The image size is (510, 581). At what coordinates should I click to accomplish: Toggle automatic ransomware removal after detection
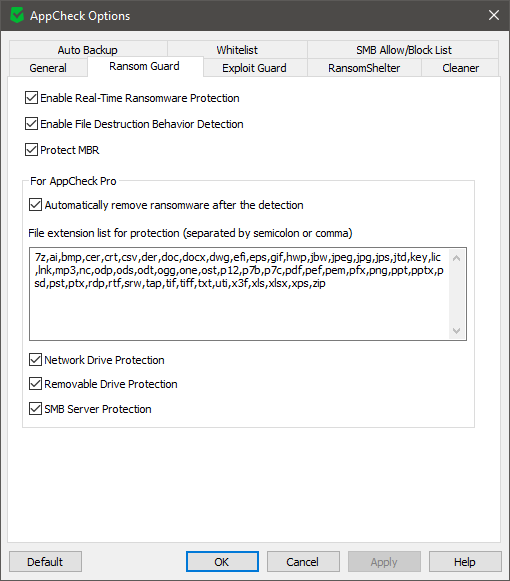(x=36, y=205)
